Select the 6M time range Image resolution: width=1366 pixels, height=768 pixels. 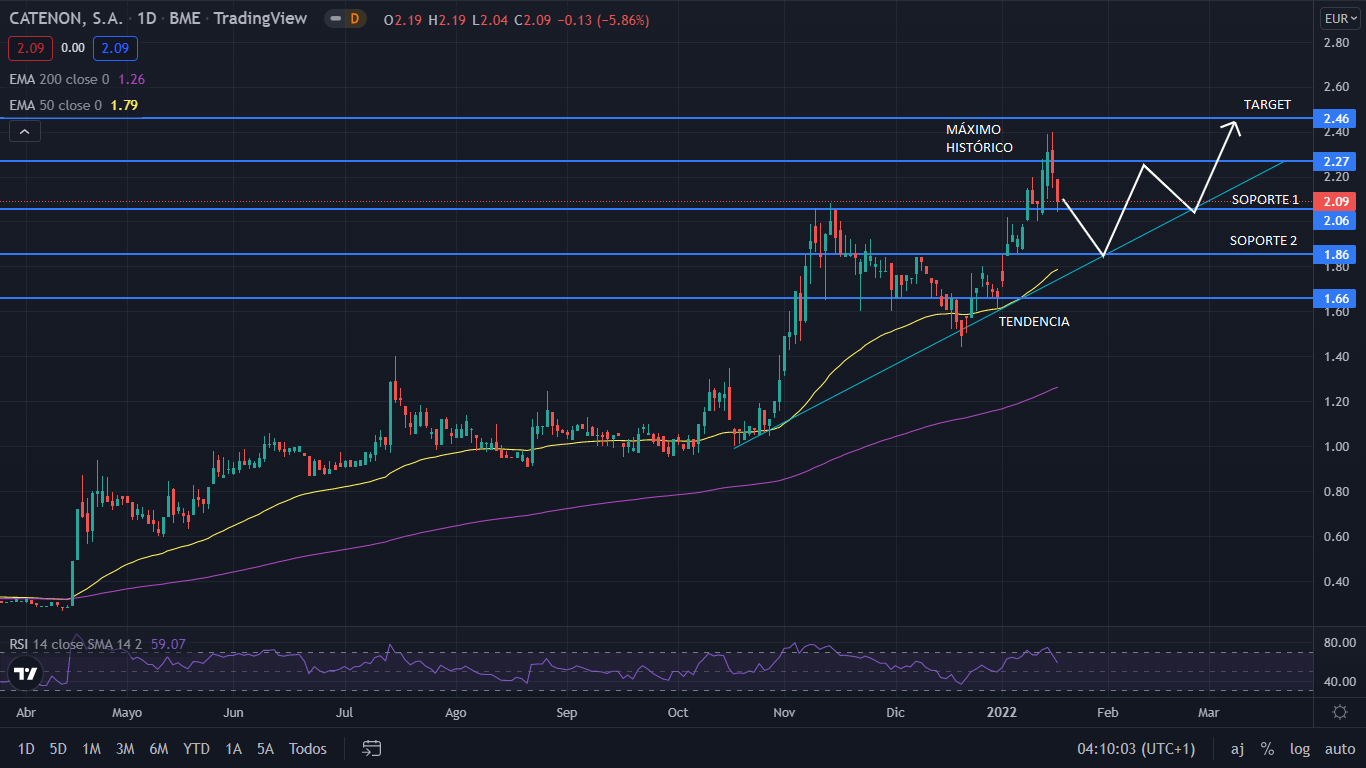click(x=158, y=748)
